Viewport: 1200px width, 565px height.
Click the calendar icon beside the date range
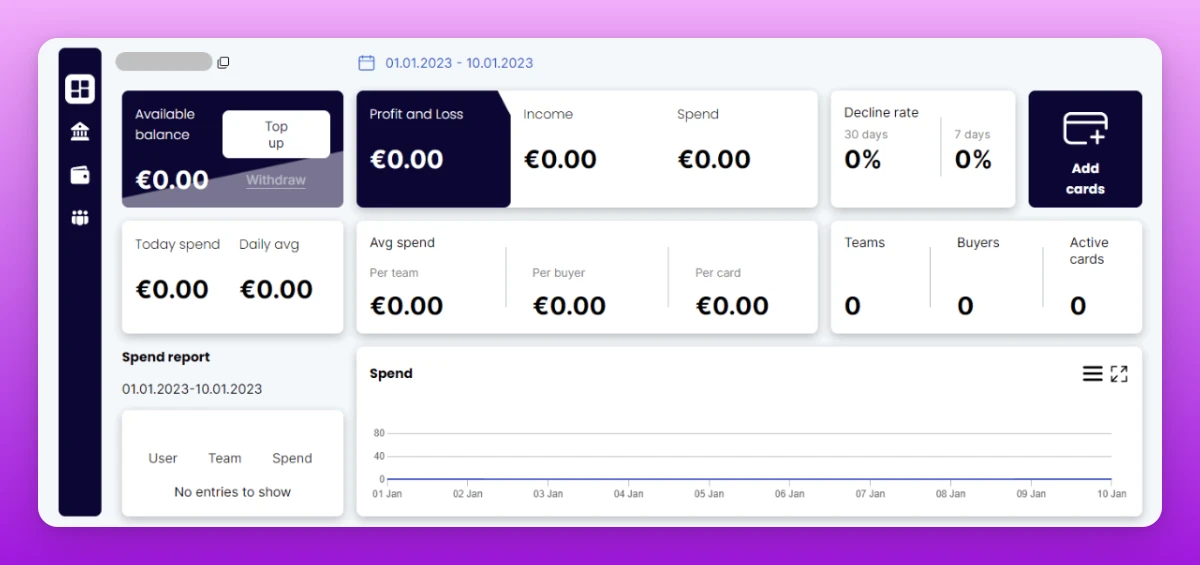click(x=366, y=62)
